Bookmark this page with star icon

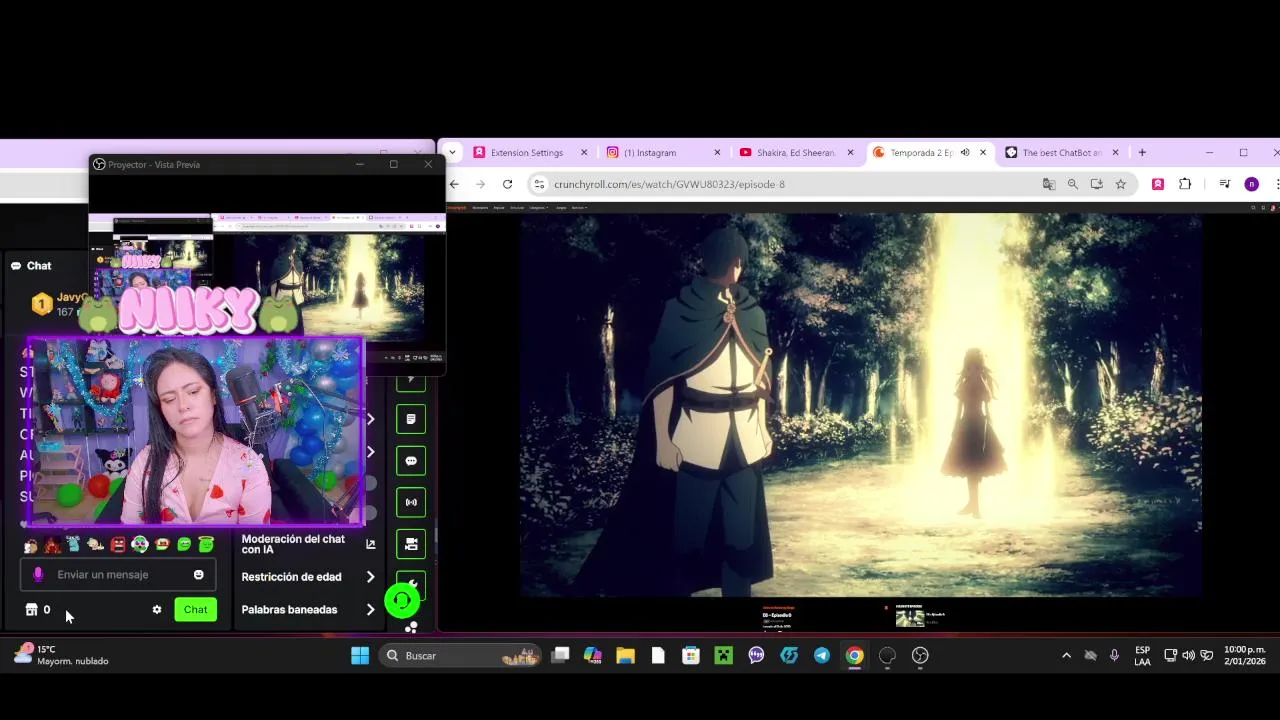pos(1121,184)
